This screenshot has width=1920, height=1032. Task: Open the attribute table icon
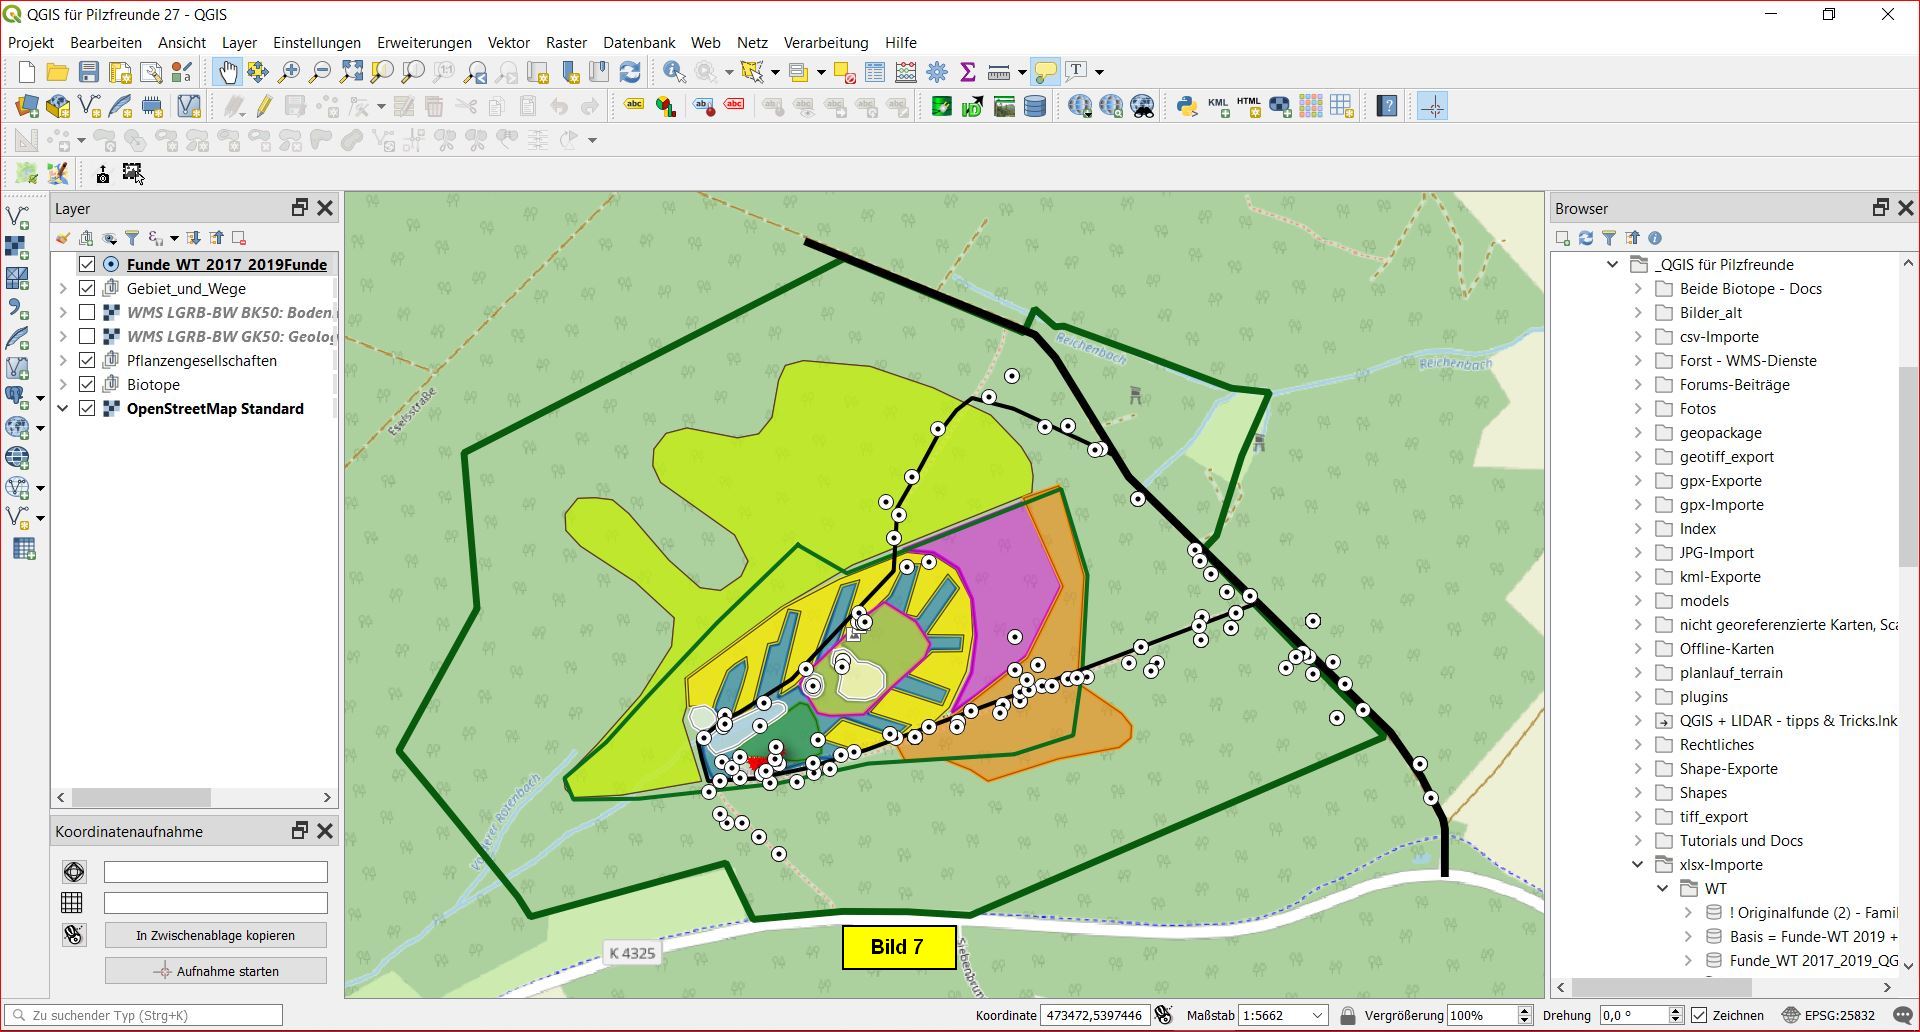point(875,72)
